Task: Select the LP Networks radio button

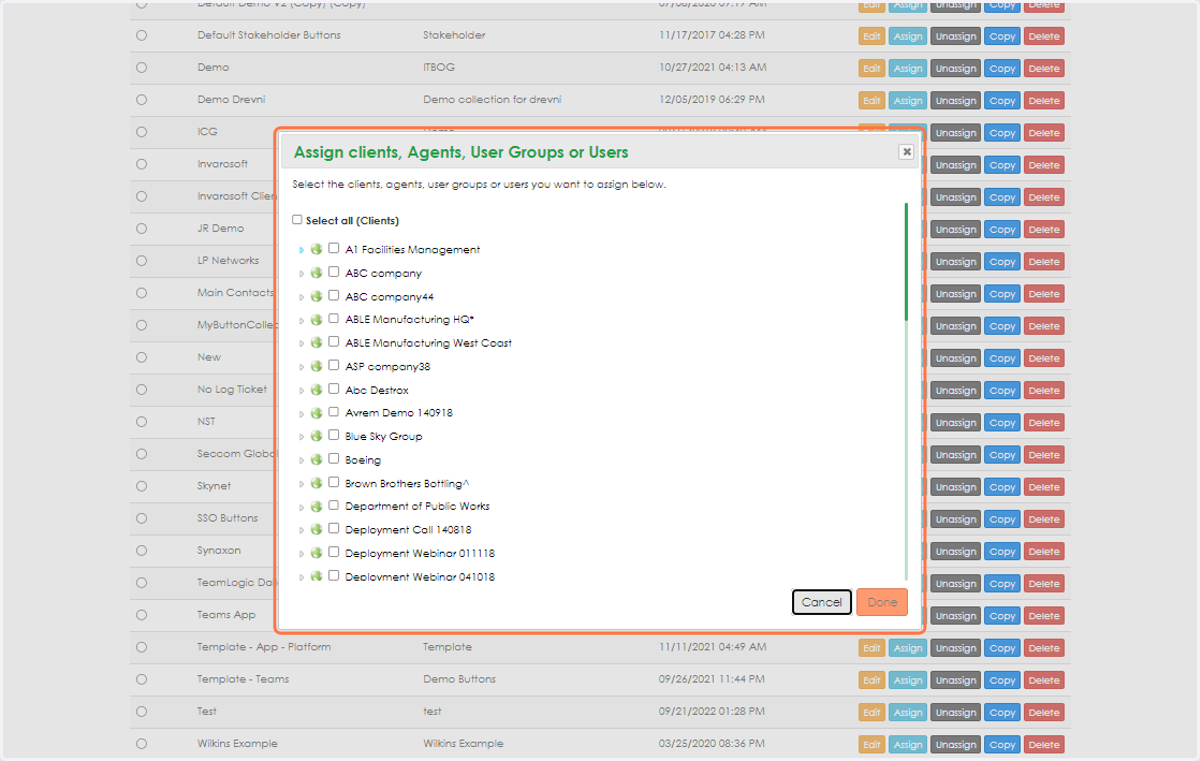Action: coord(141,260)
